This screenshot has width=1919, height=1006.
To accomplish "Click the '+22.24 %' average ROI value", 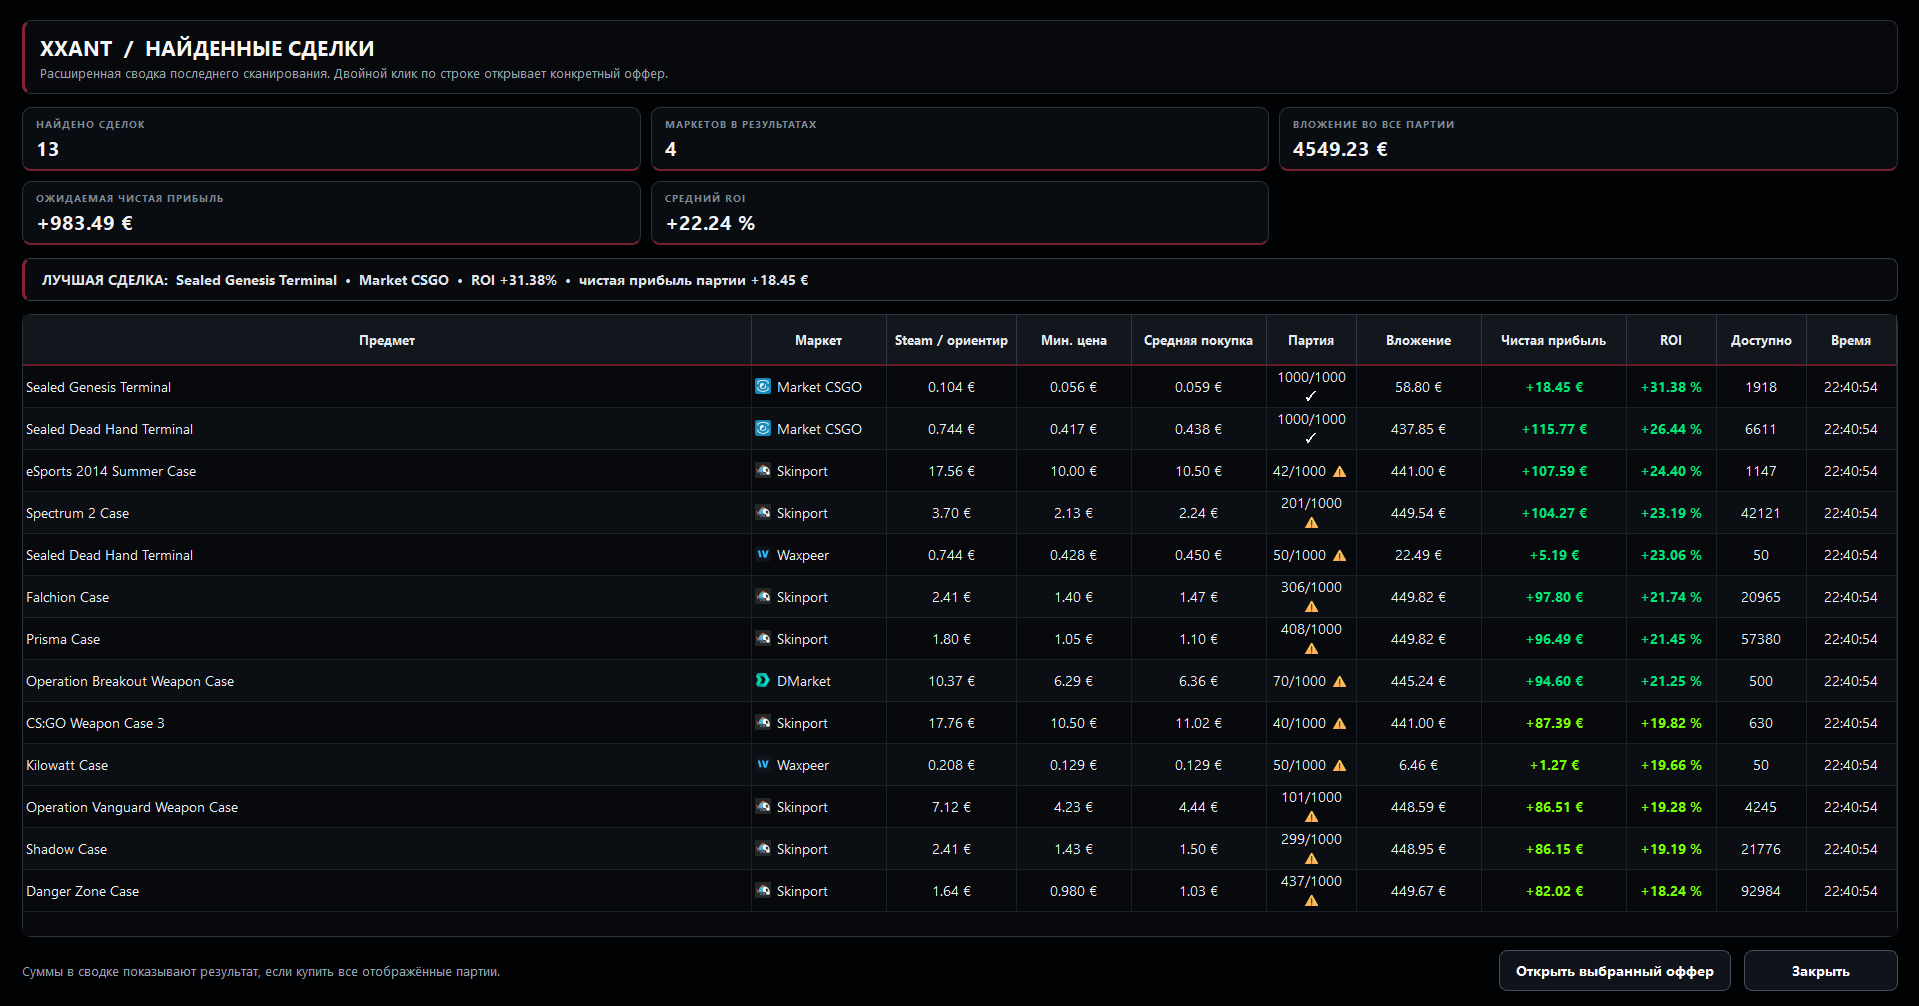I will [710, 223].
